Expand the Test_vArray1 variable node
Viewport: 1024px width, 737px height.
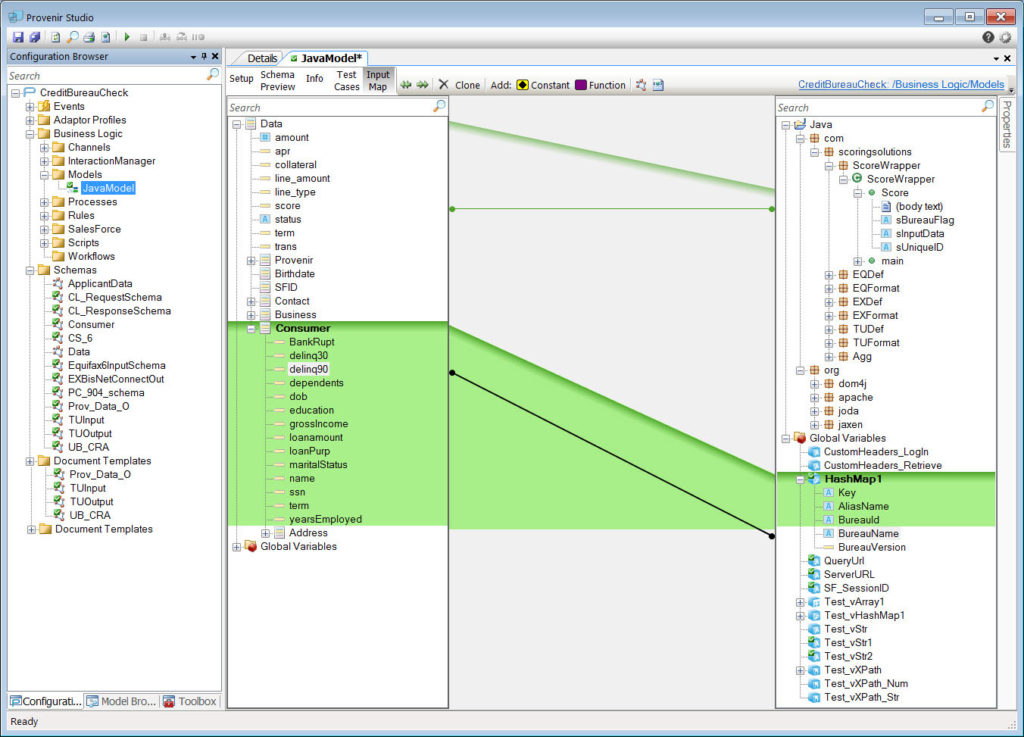pos(800,602)
